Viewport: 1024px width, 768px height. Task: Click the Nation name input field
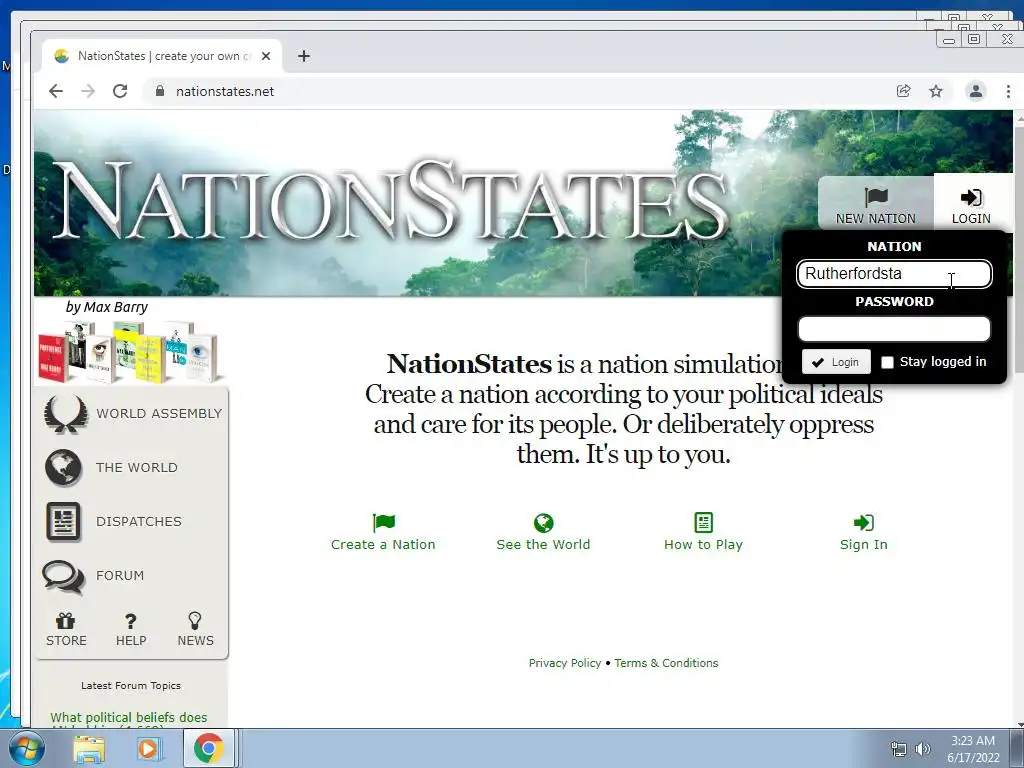point(894,274)
